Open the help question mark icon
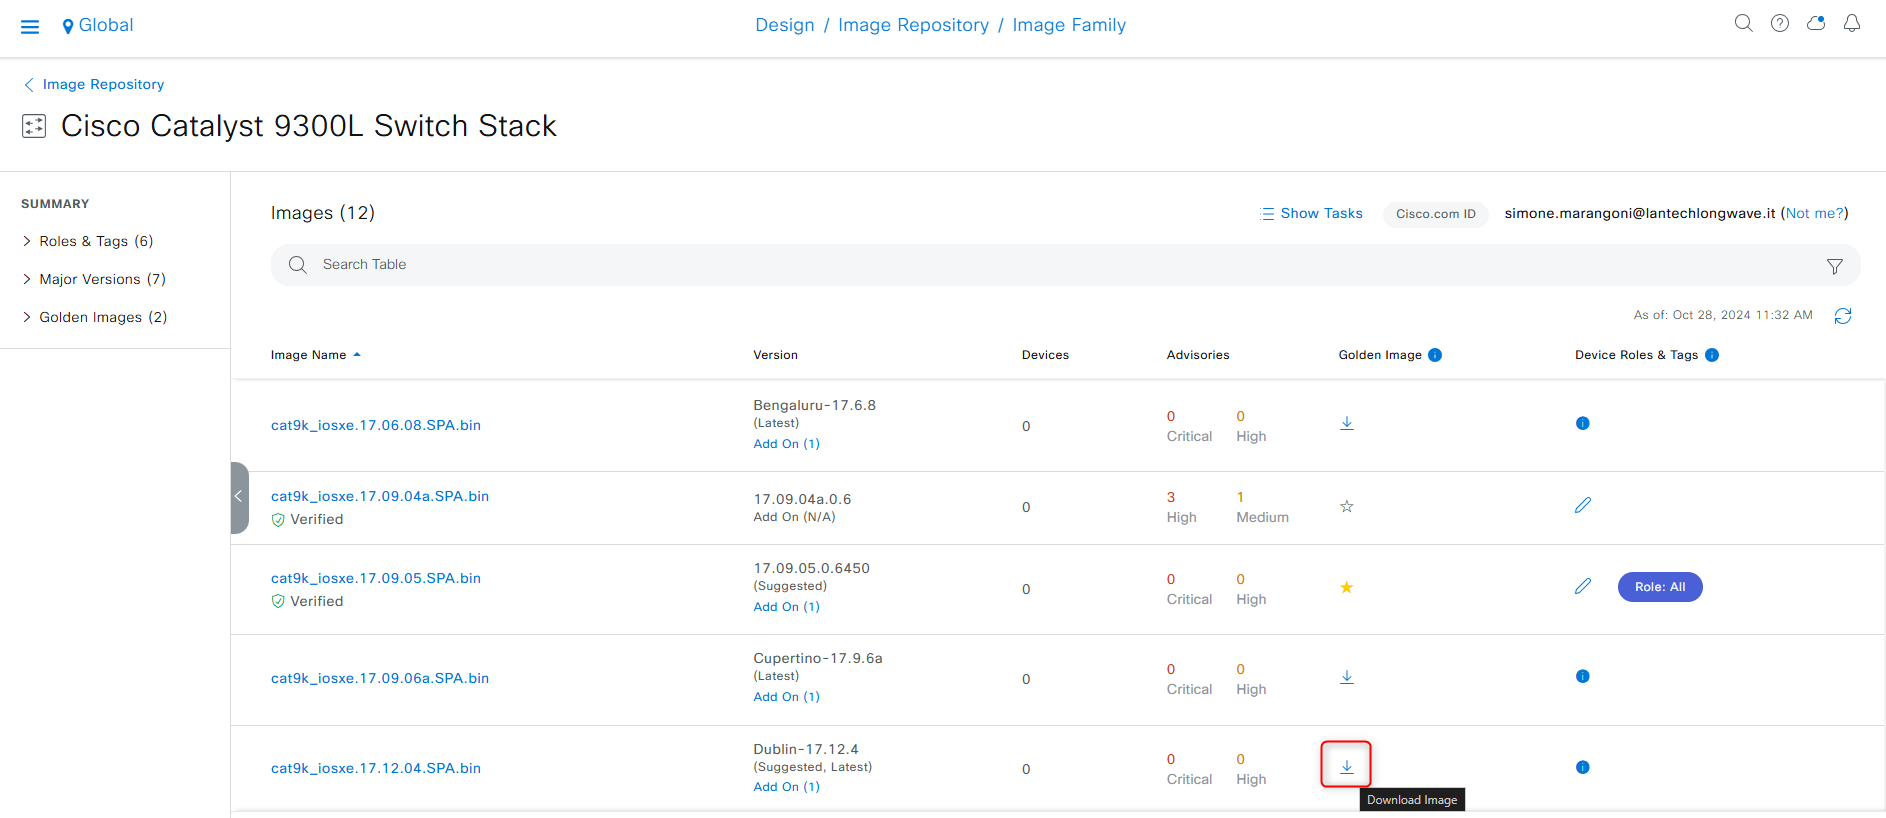1886x818 pixels. click(x=1779, y=23)
